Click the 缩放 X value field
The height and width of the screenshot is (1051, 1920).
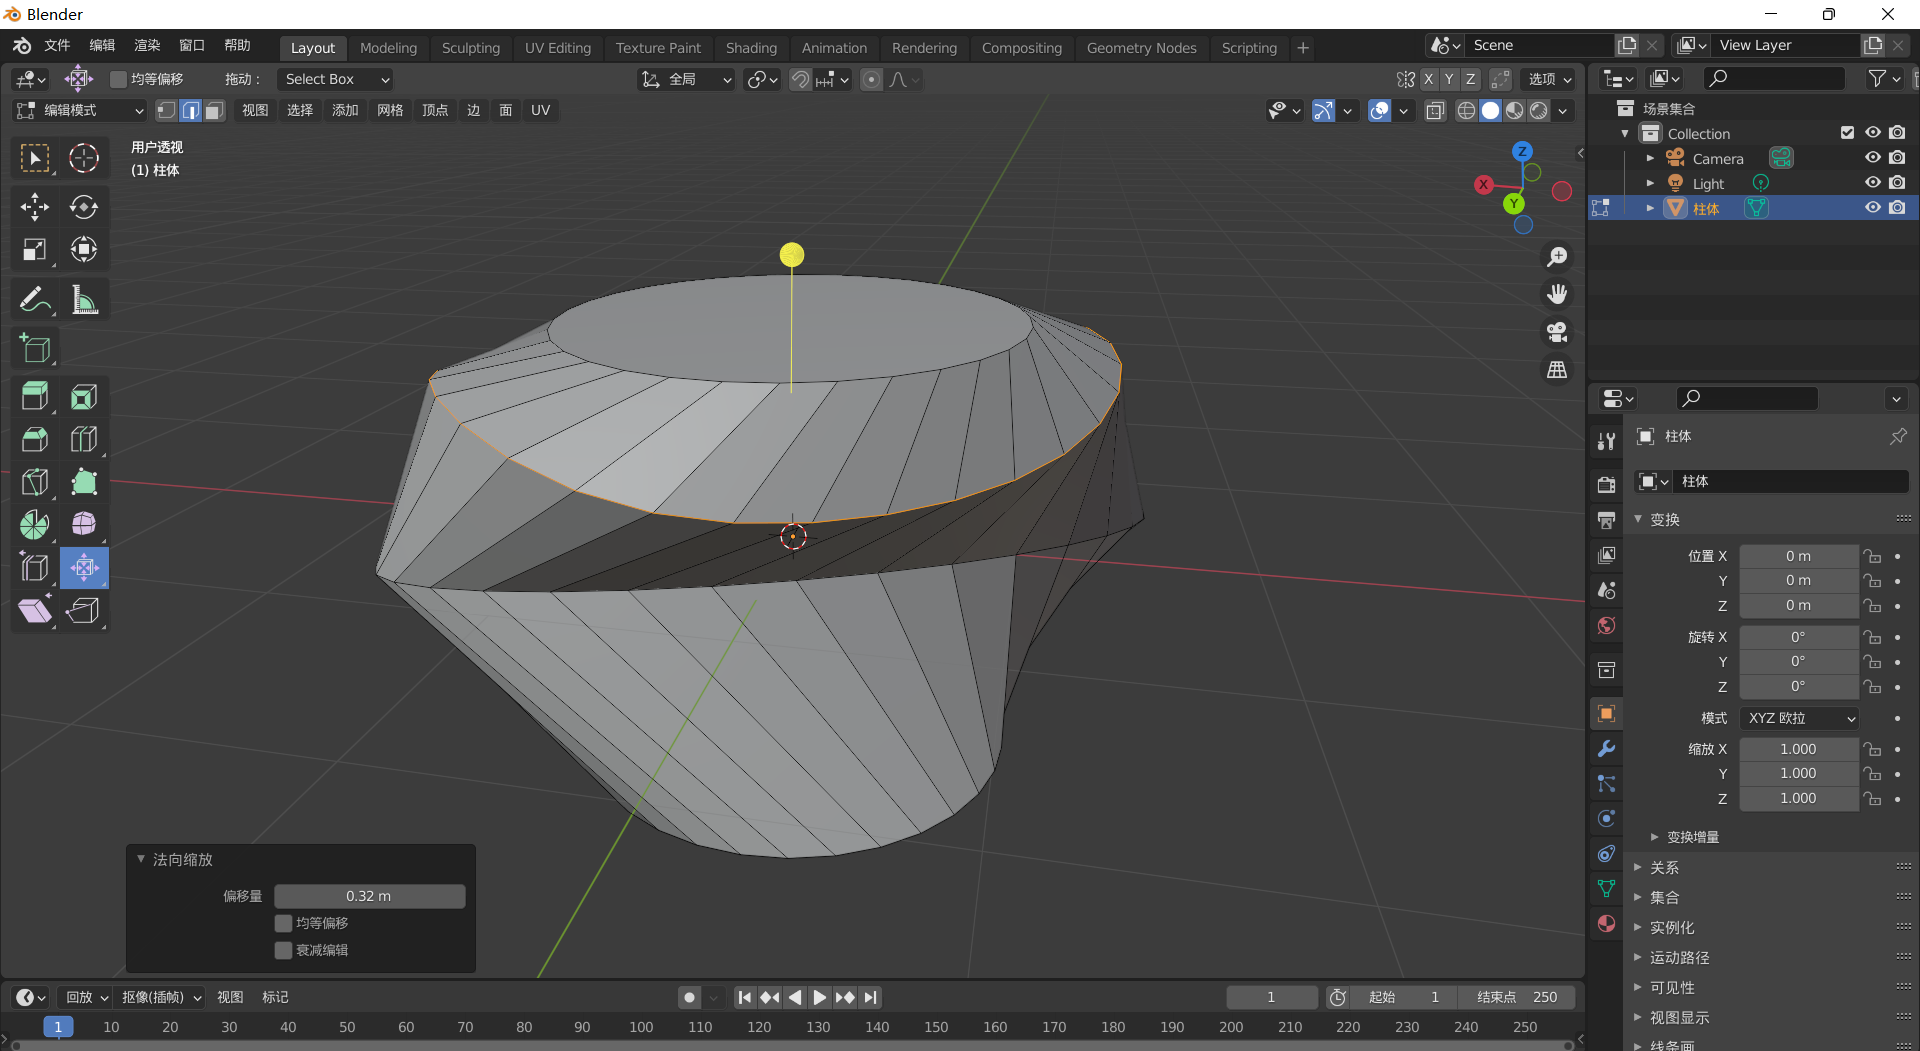tap(1798, 749)
